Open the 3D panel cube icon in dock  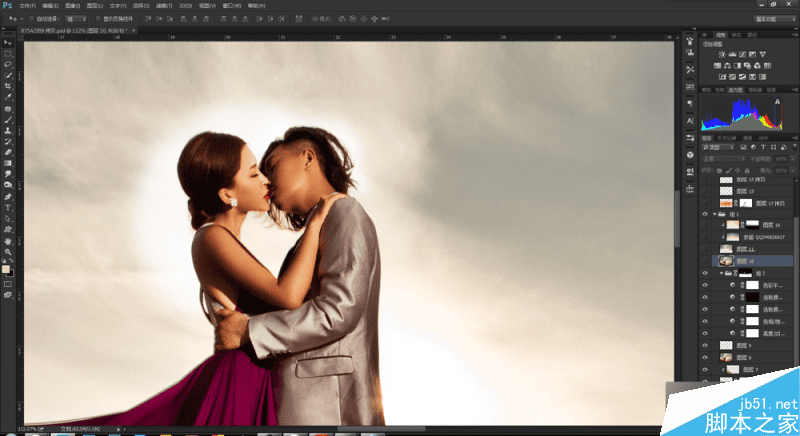[690, 155]
